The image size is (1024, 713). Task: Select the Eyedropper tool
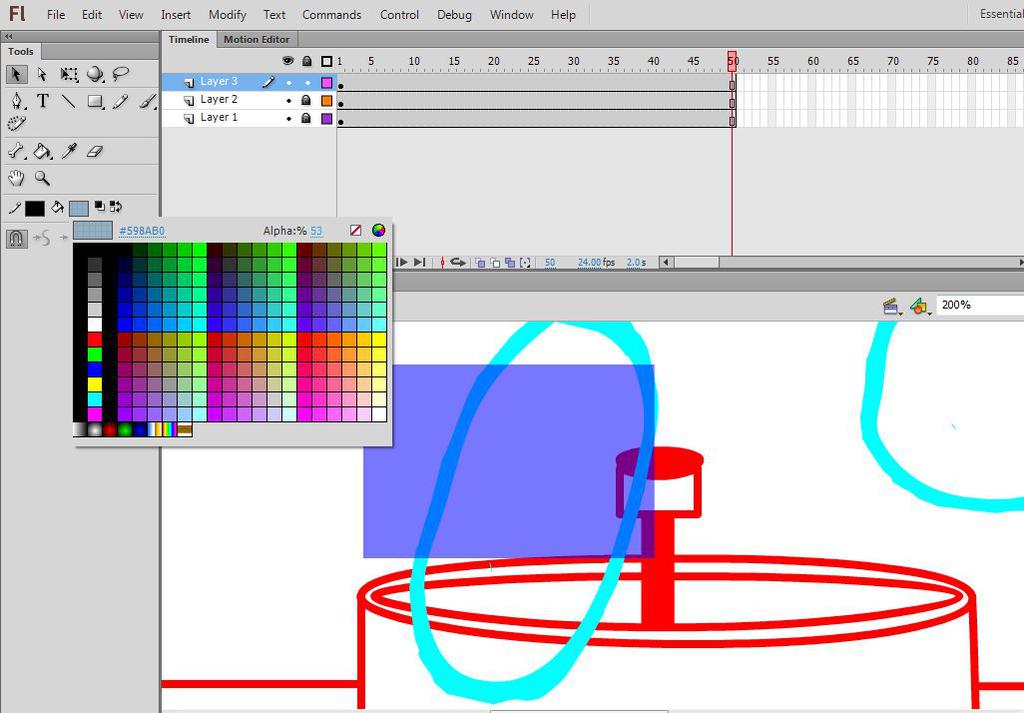(68, 151)
